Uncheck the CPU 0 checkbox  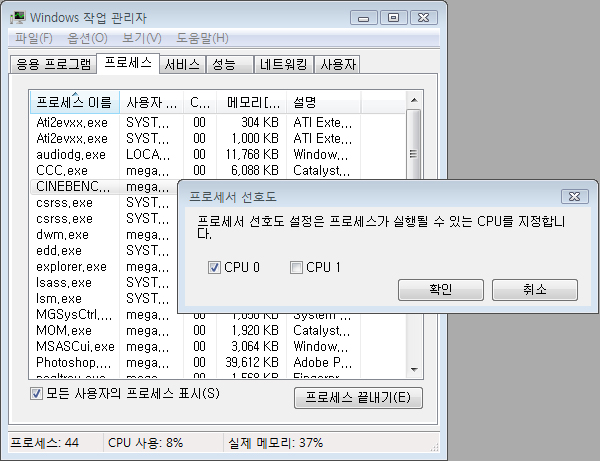[214, 267]
